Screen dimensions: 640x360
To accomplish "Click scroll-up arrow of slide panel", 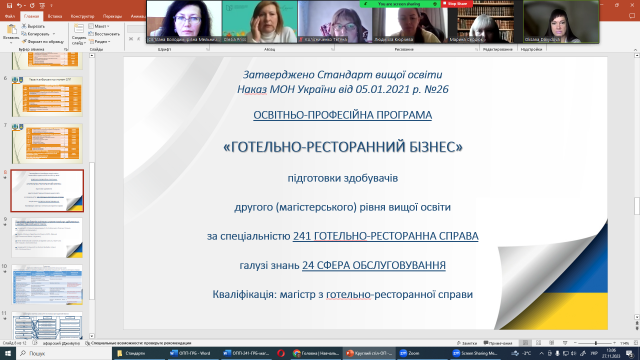I will (x=92, y=56).
